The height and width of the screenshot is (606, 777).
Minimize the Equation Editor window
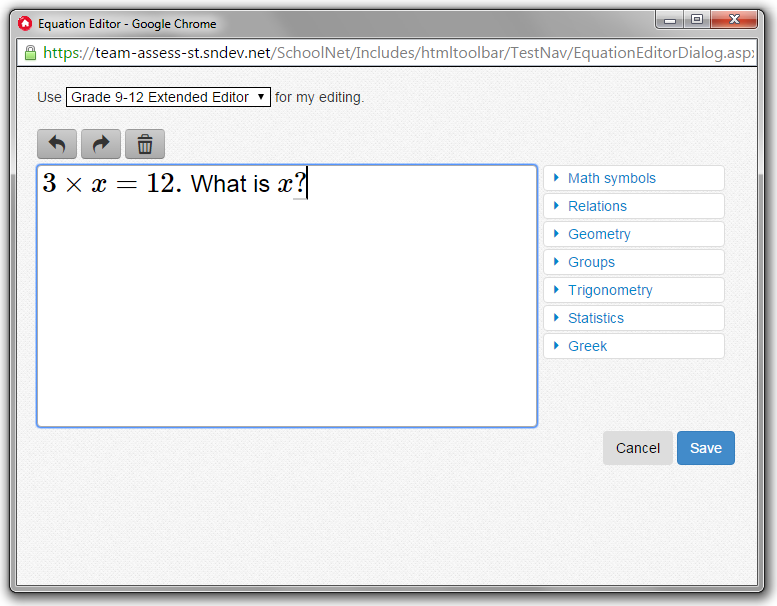tap(669, 19)
